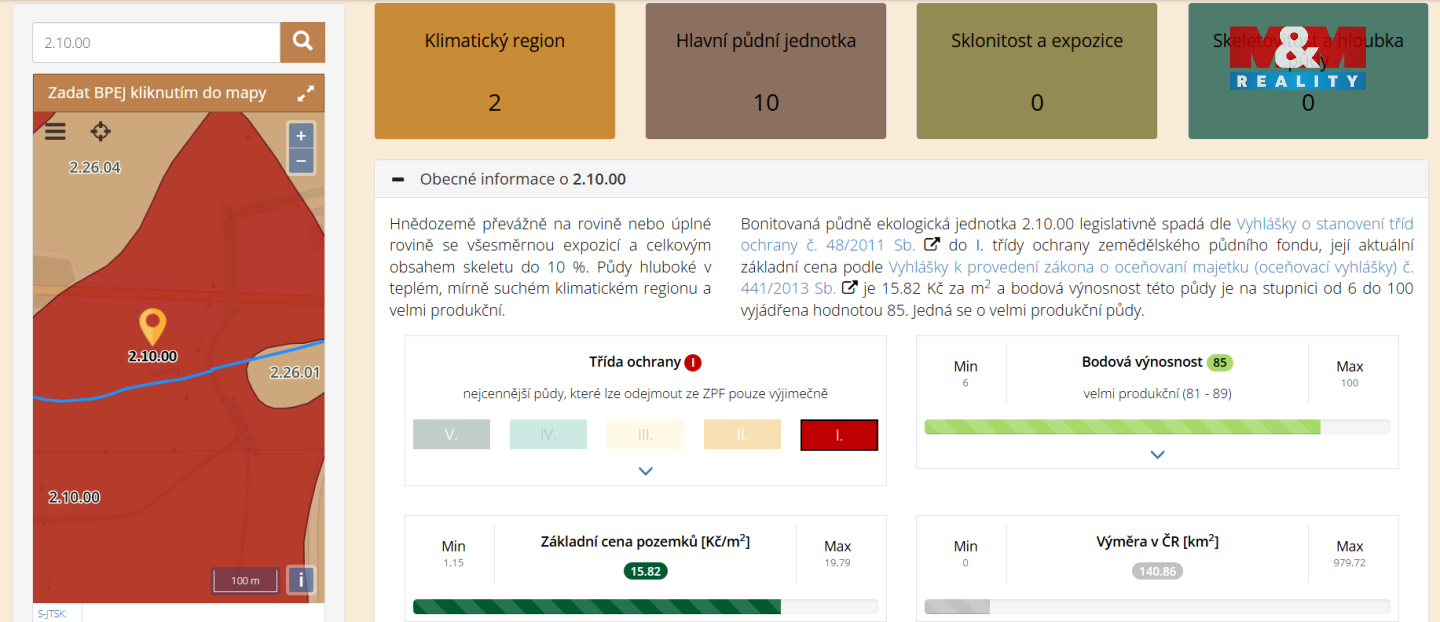Image resolution: width=1440 pixels, height=622 pixels.
Task: Click the green Bodová výnosnost progress bar
Action: (x=1122, y=427)
